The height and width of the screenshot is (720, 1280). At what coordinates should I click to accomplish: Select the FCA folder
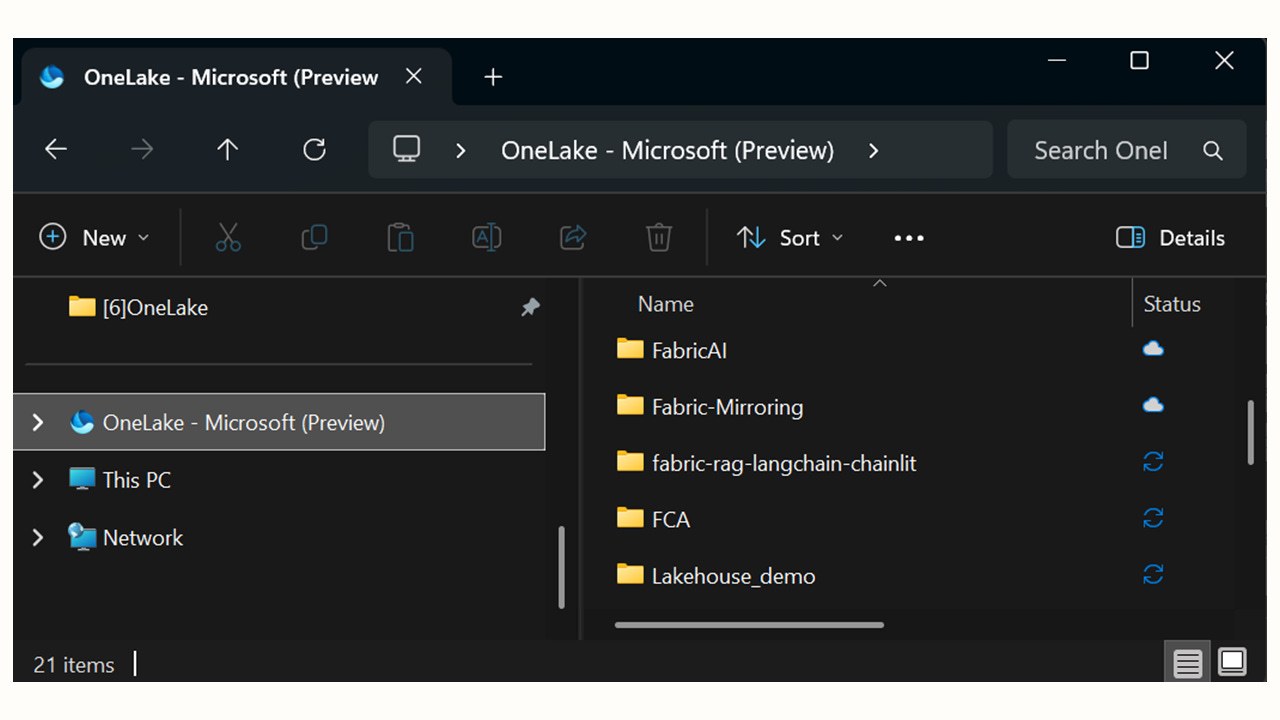(671, 519)
